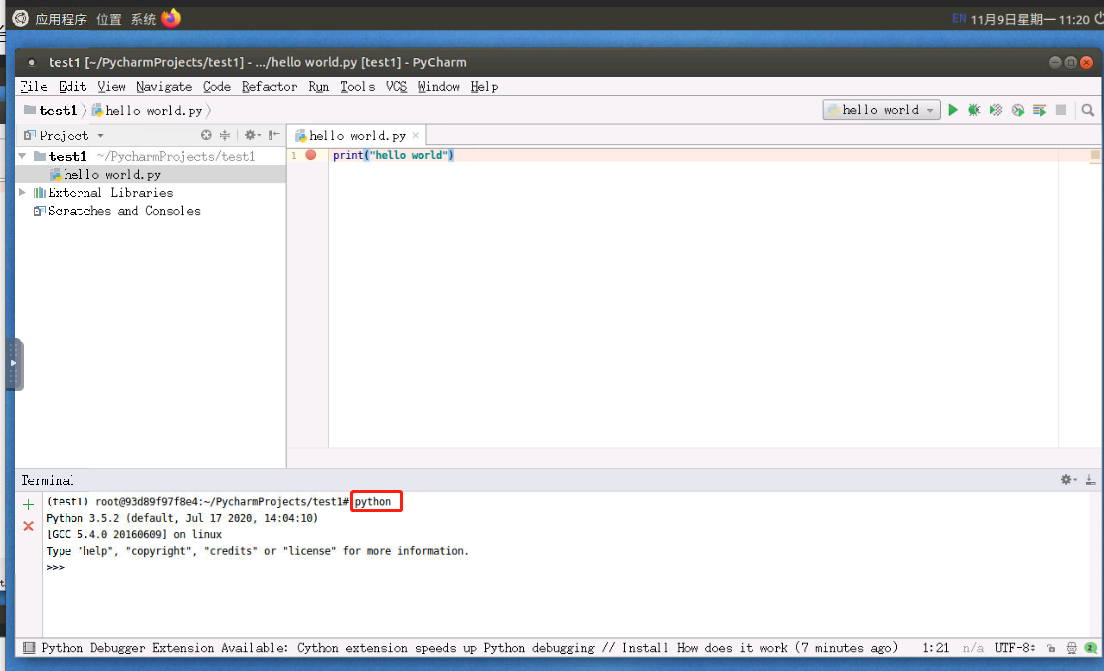Open the inspector (Hector) icon in status bar
This screenshot has height=671, width=1104.
click(x=1071, y=648)
